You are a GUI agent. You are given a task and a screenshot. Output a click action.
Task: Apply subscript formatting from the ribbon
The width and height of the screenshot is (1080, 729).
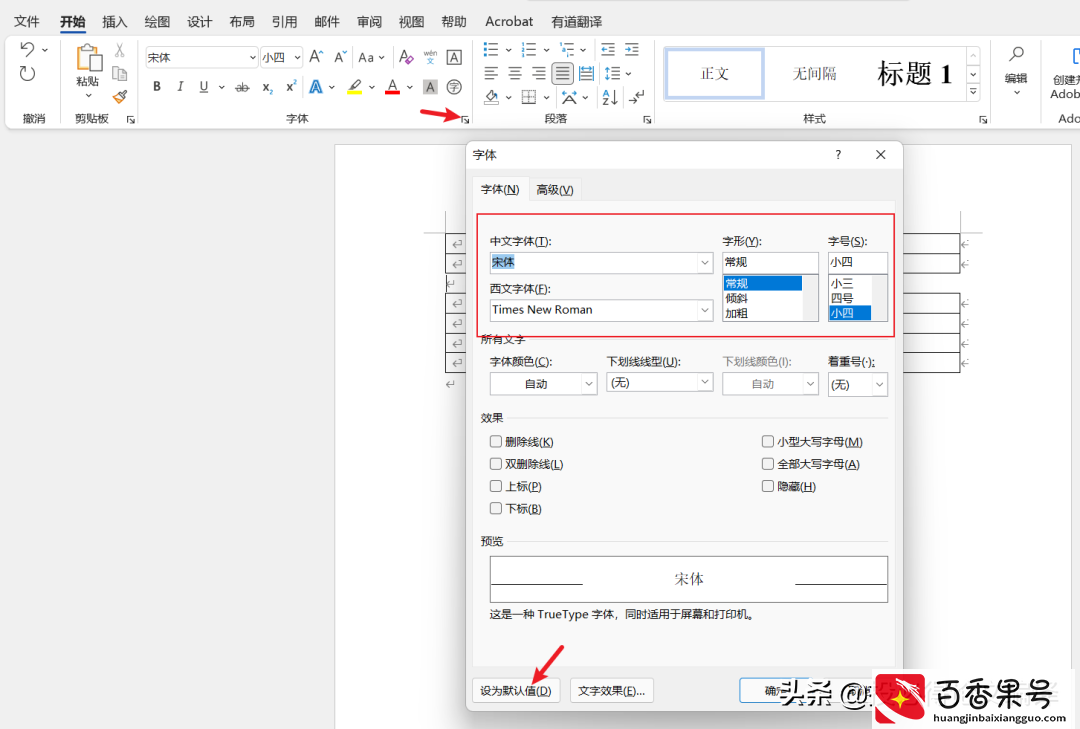(267, 88)
